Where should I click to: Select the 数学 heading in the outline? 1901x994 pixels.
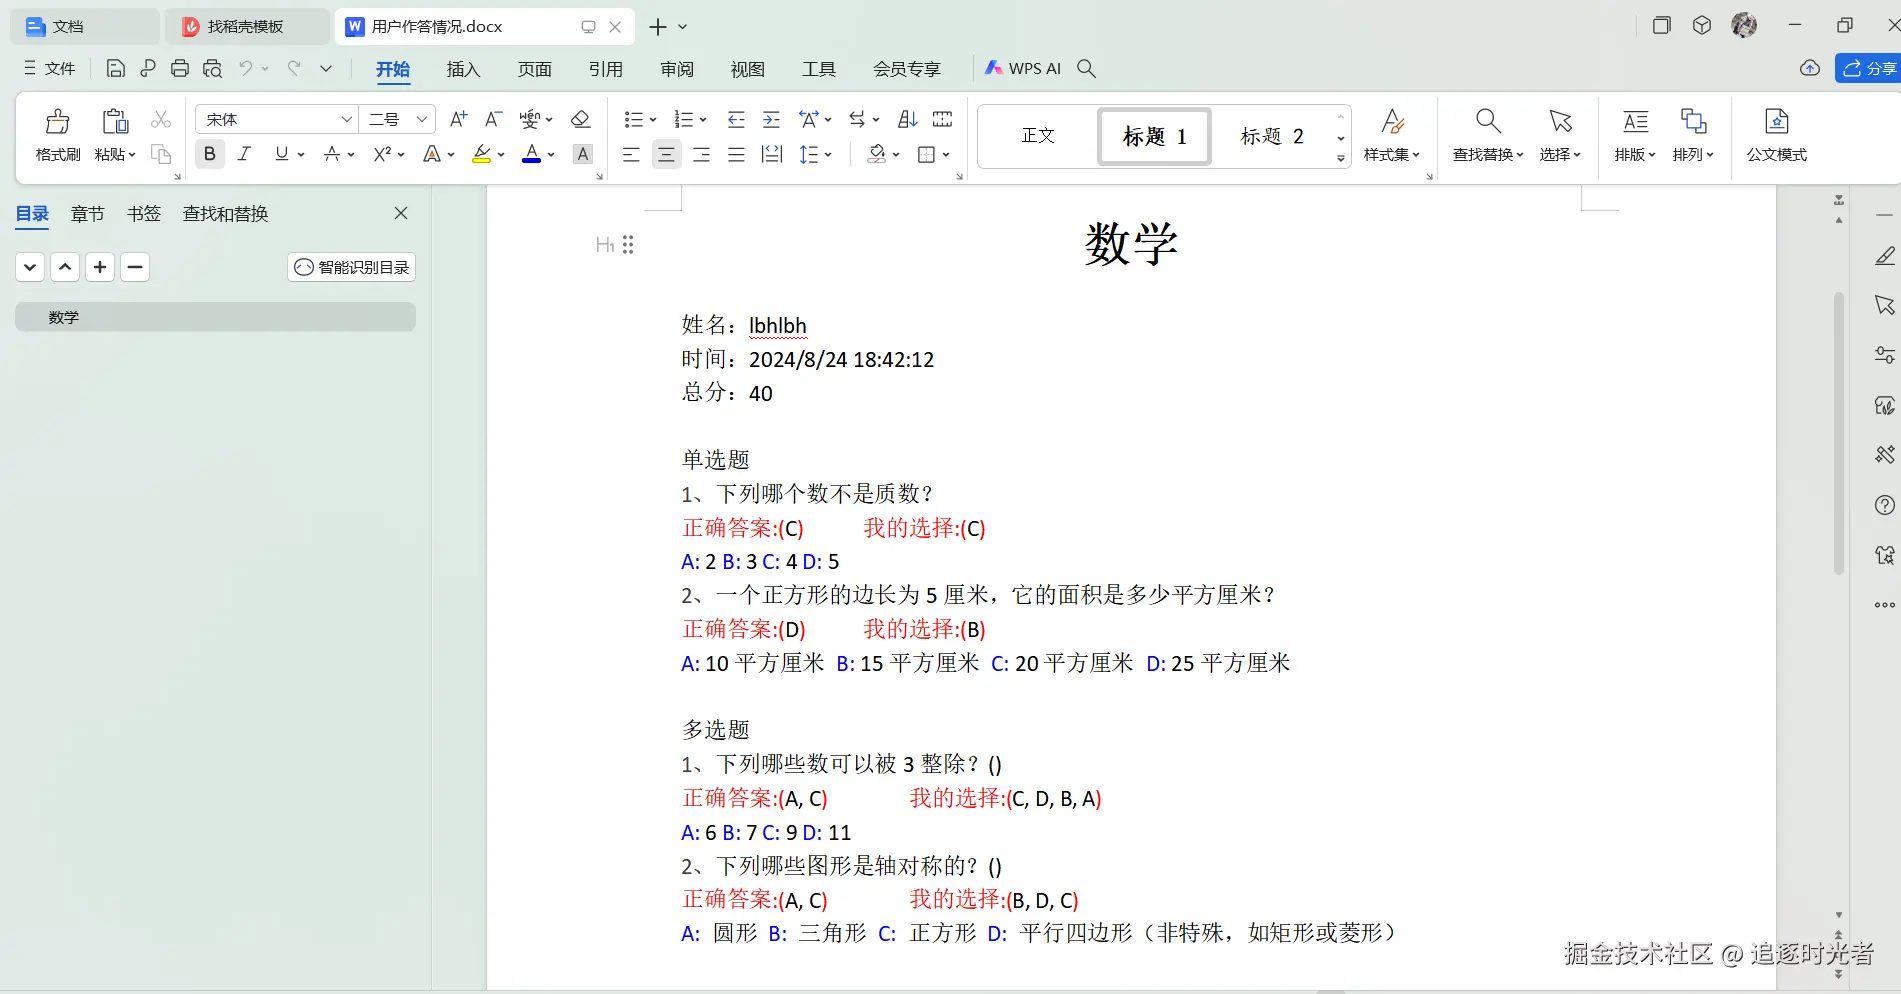click(215, 317)
